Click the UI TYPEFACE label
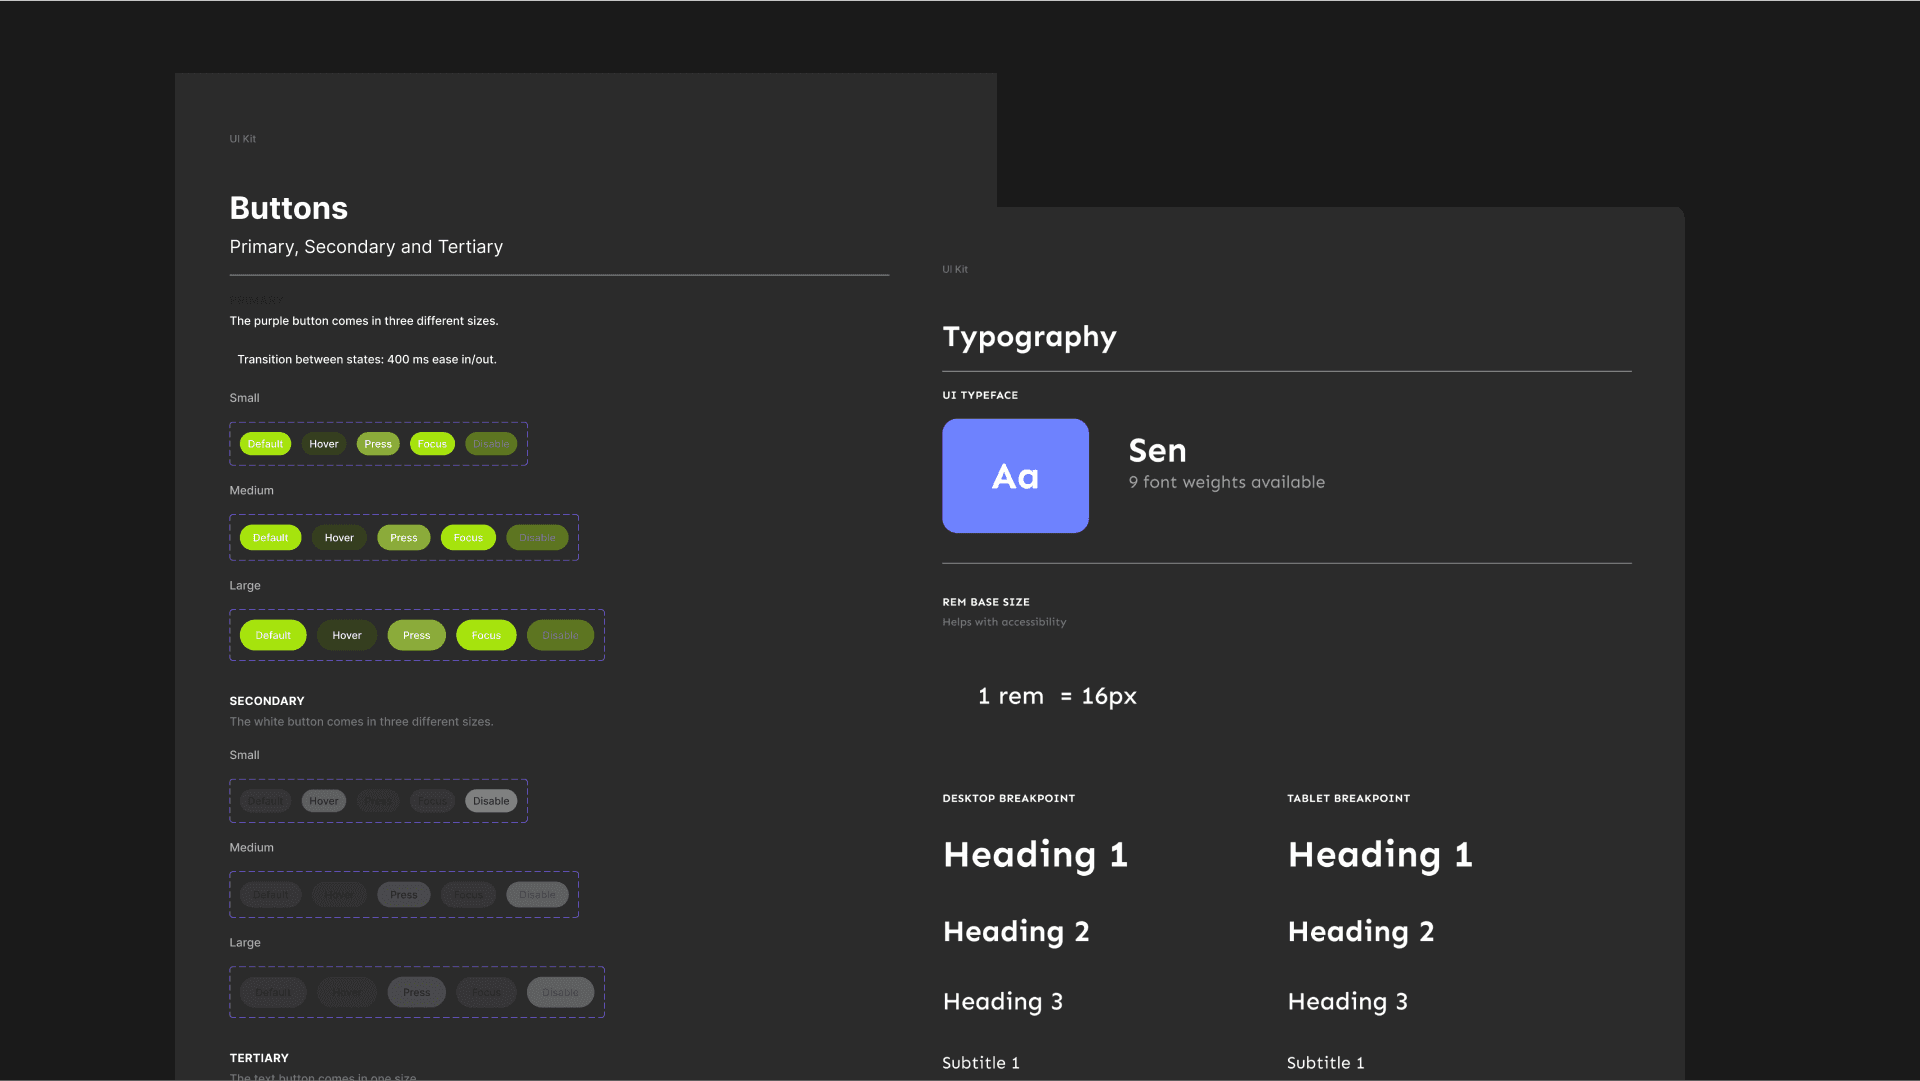1920x1081 pixels. 980,396
